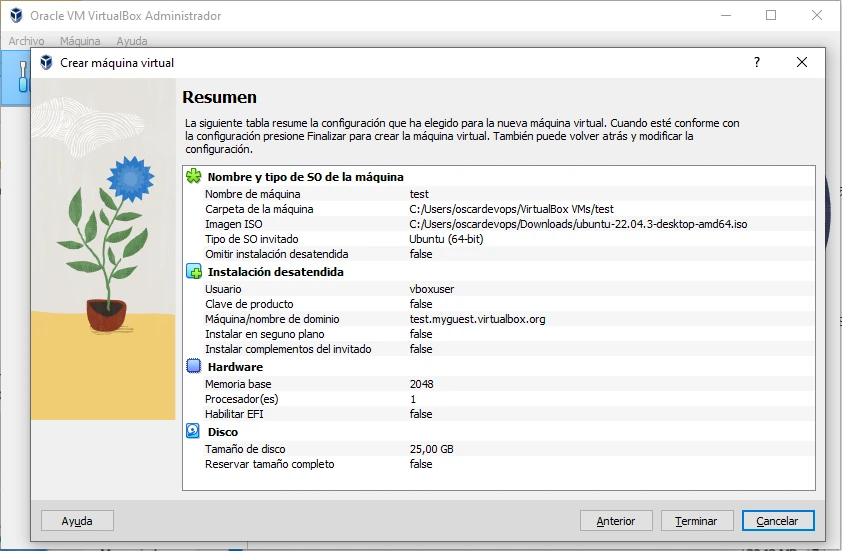The height and width of the screenshot is (551, 842).
Task: Click the green clover icon beside Nombre y tipo de SO
Action: (193, 176)
